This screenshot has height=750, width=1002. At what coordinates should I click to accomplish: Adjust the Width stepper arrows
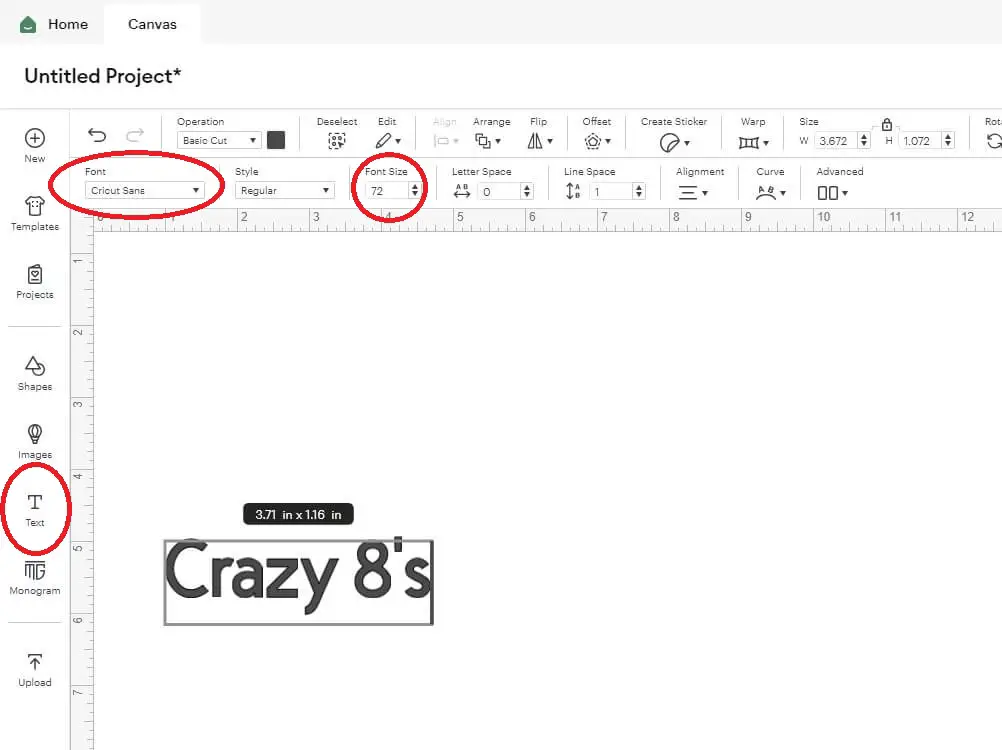[864, 141]
